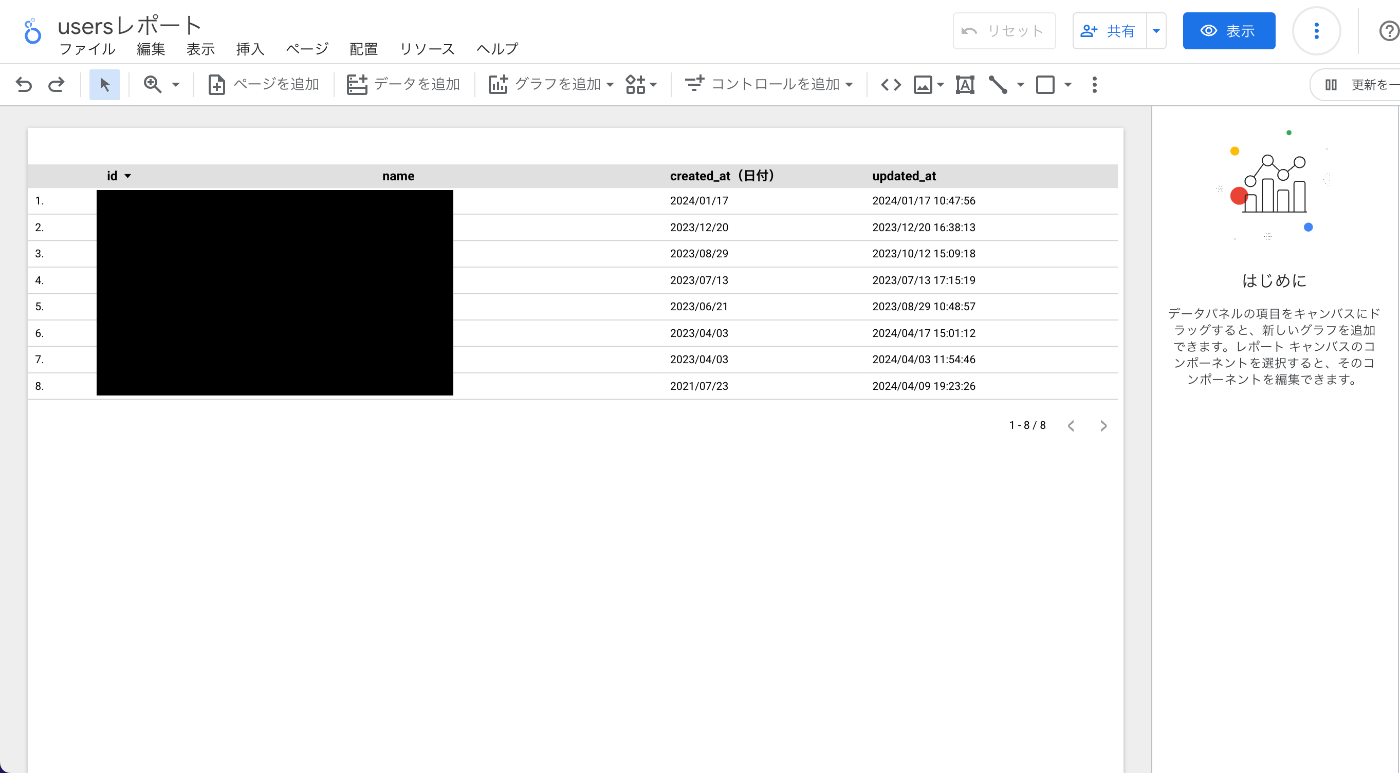The height and width of the screenshot is (773, 1400).
Task: Select created_at cell 2021/07/23
Action: (699, 386)
